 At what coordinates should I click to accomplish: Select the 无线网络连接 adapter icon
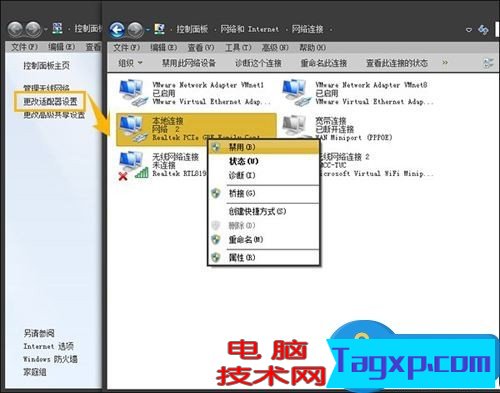[x=133, y=165]
